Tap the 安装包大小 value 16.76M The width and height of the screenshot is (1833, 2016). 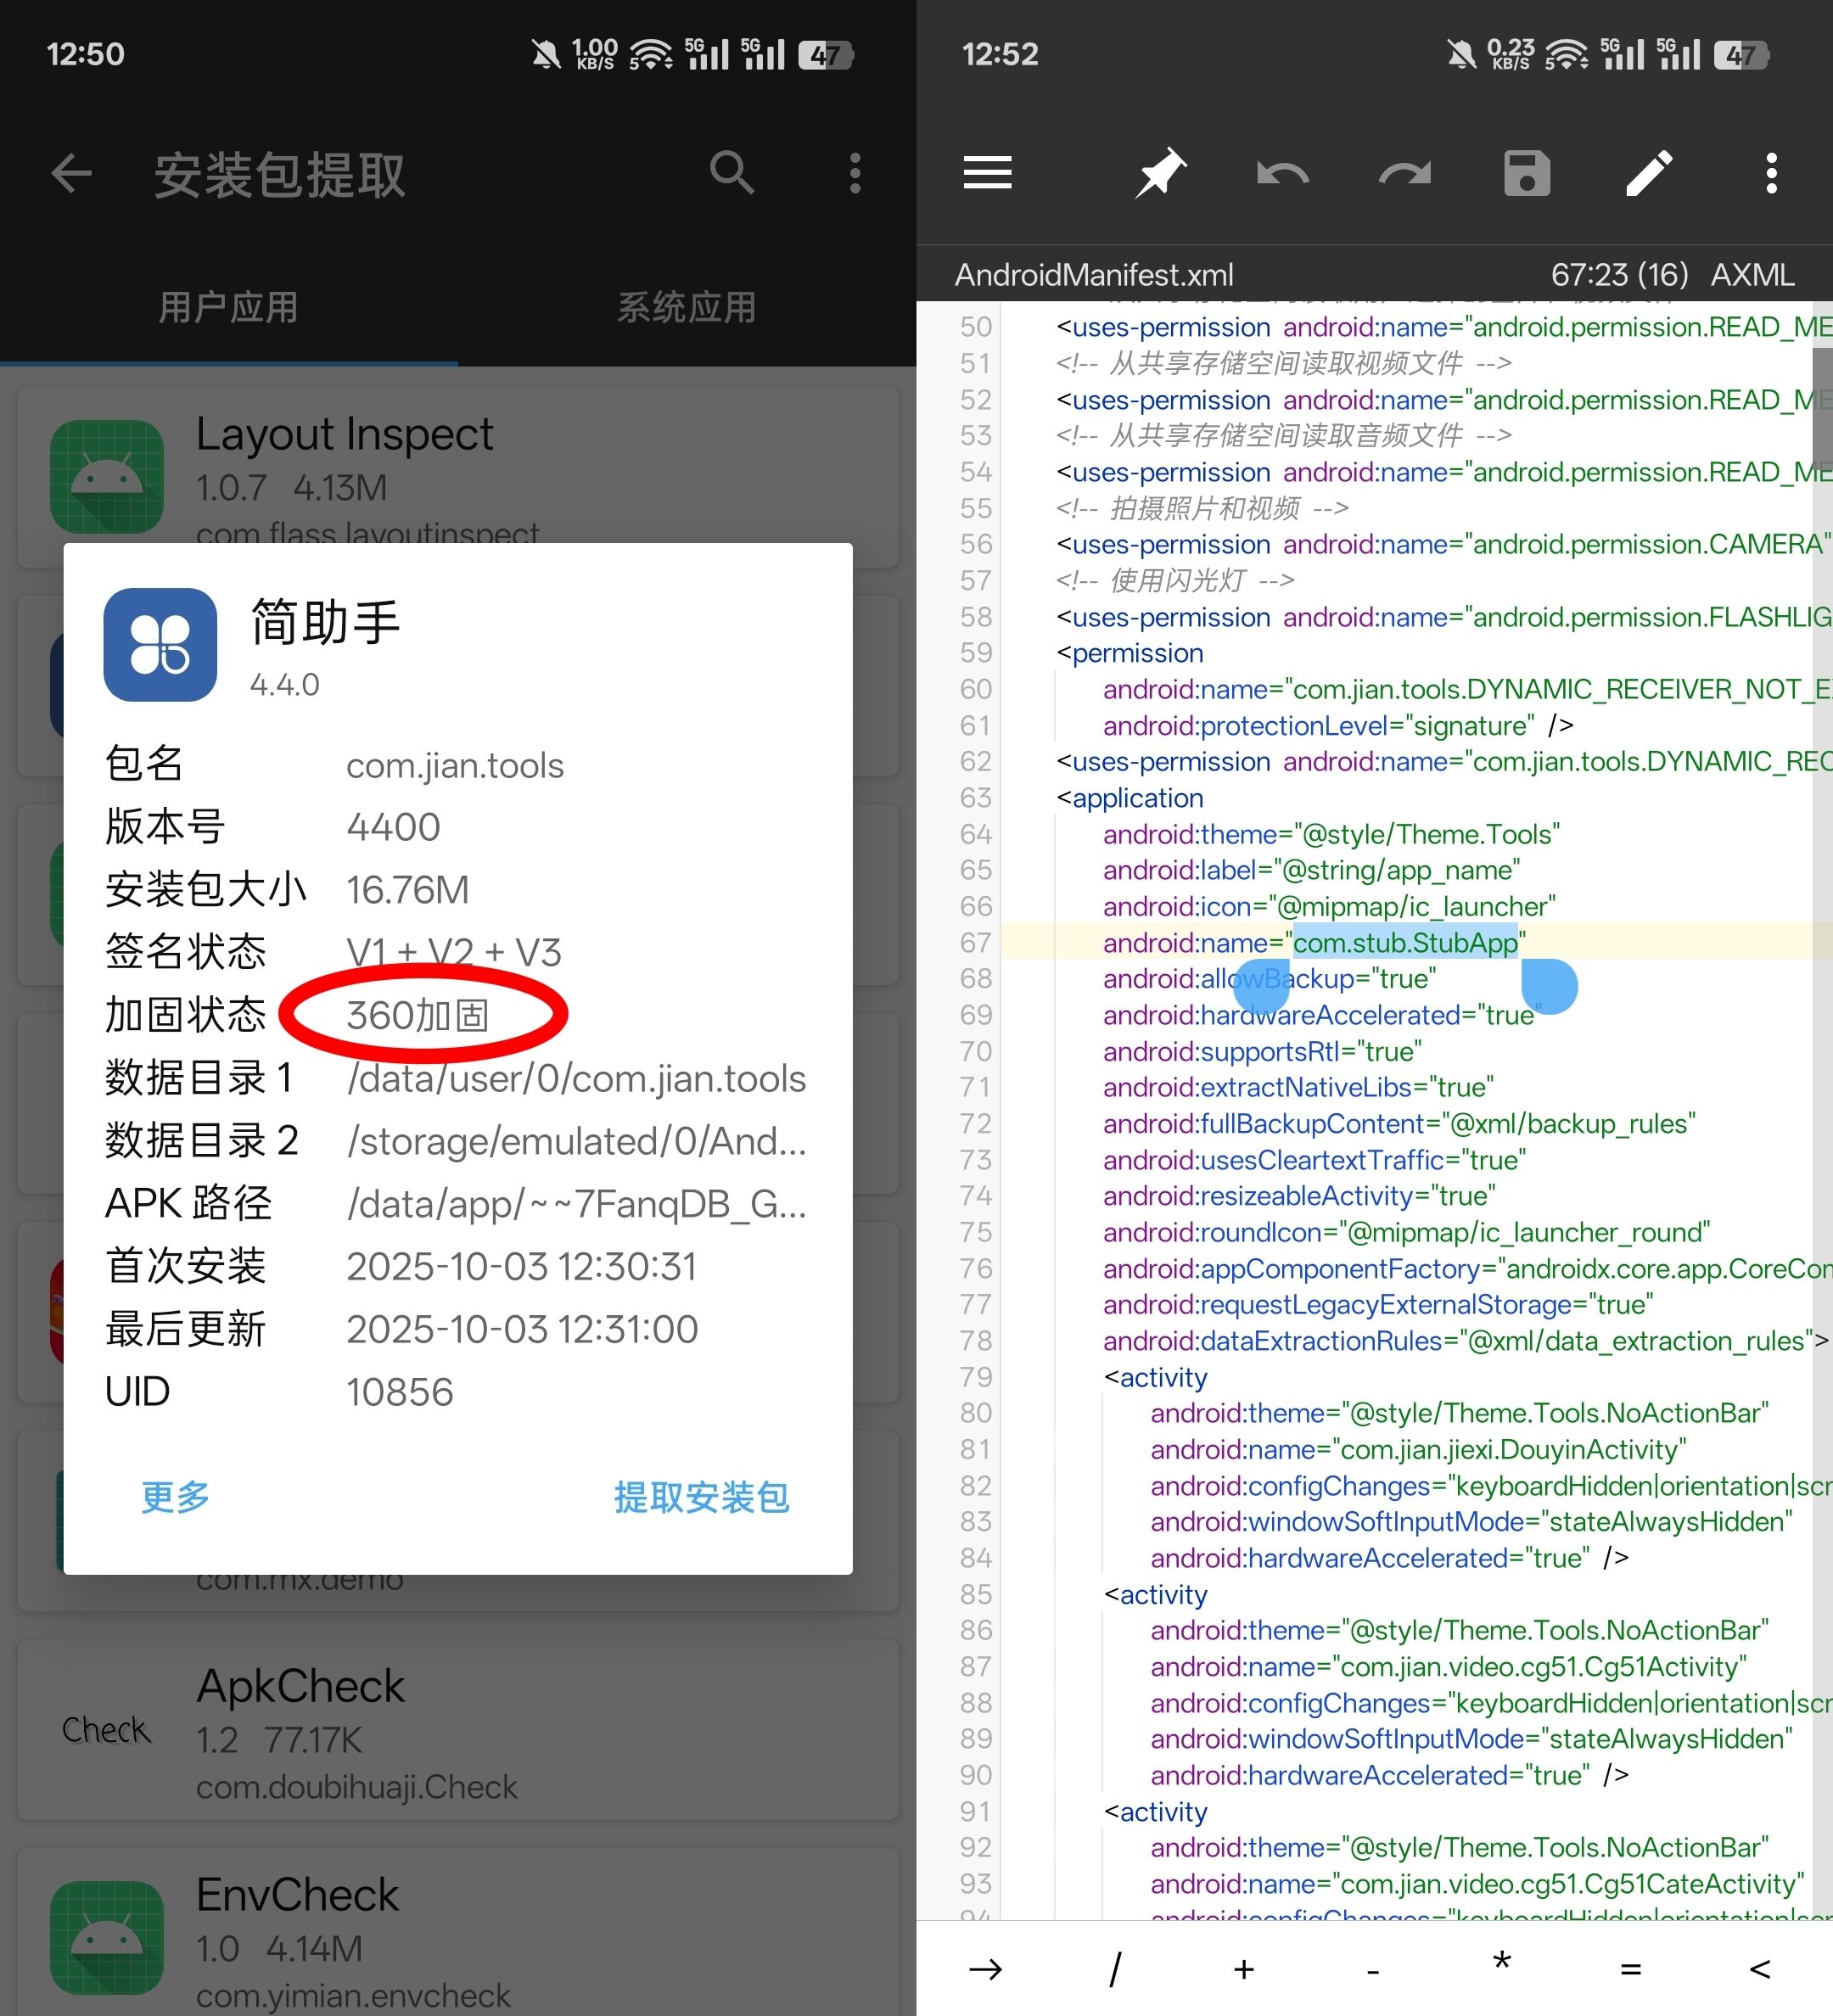(x=407, y=890)
